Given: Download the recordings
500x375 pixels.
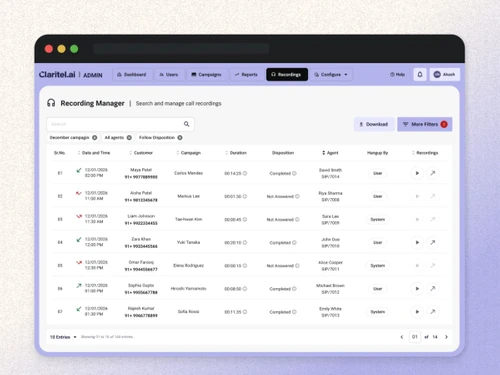Looking at the screenshot, I should [x=374, y=124].
